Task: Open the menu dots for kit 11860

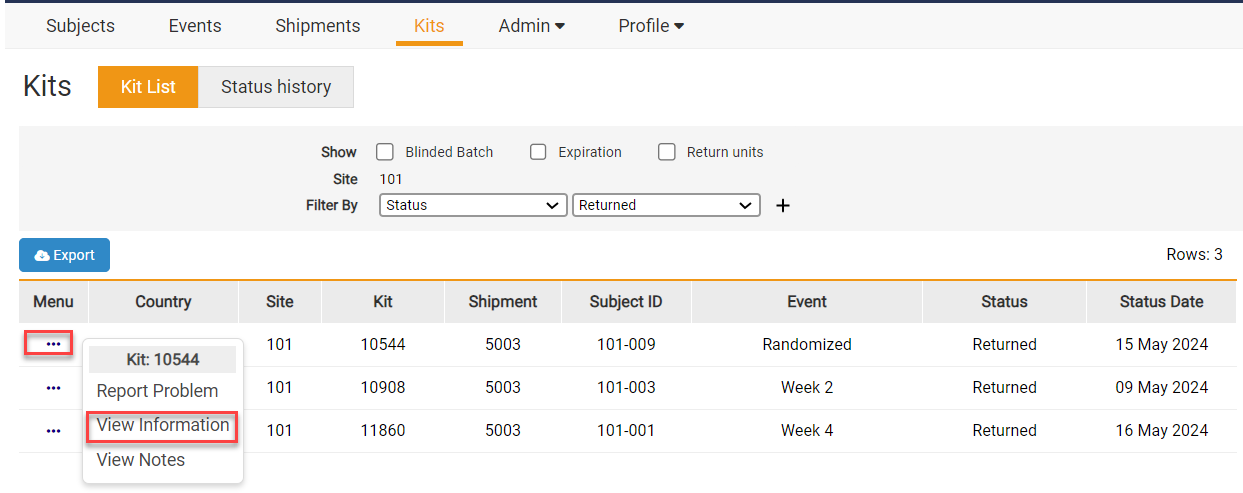Action: pyautogui.click(x=53, y=431)
